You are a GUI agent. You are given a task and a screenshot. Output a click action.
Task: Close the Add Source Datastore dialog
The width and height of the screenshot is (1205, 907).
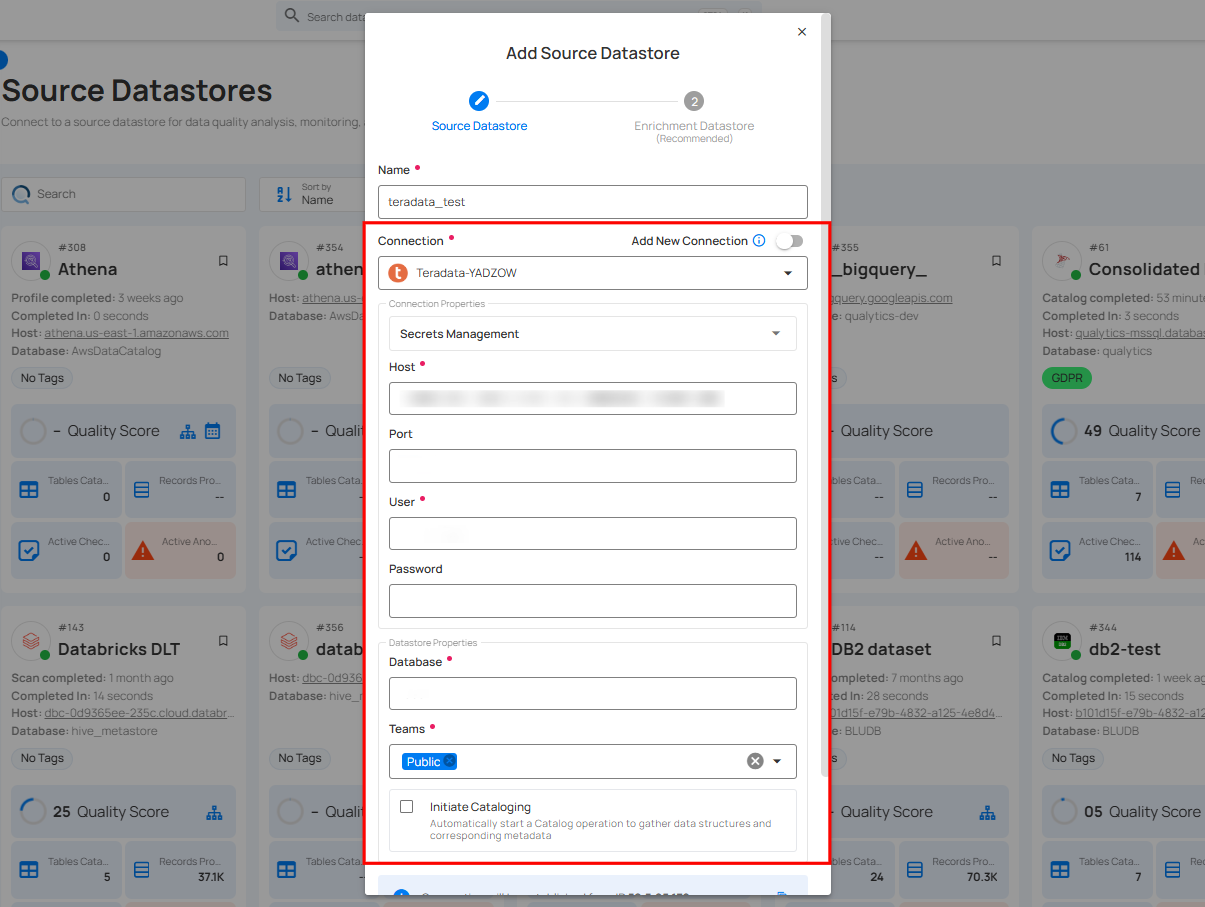pyautogui.click(x=801, y=32)
